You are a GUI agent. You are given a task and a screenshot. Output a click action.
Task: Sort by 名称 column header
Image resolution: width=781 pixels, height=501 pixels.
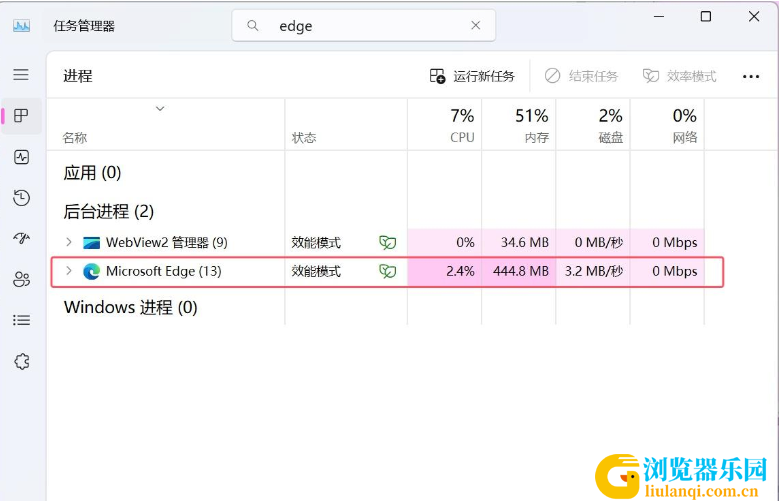[75, 138]
